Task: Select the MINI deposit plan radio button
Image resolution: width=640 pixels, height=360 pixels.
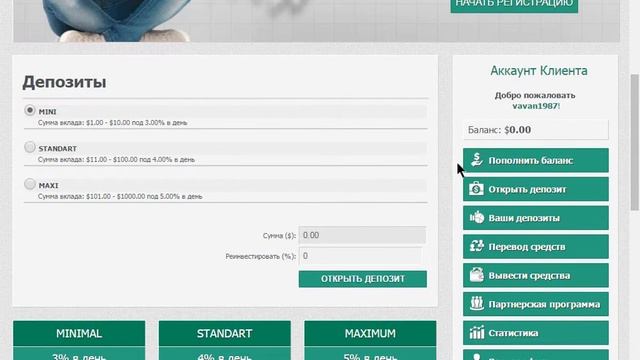Action: pos(29,110)
